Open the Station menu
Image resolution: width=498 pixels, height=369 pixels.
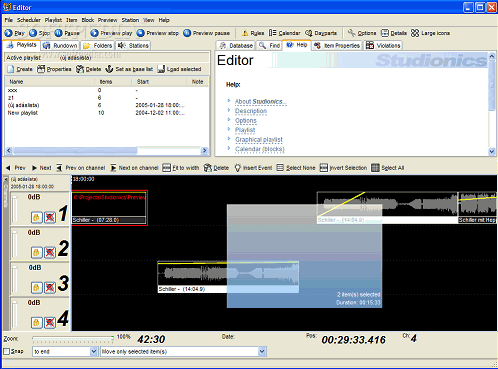pos(130,20)
